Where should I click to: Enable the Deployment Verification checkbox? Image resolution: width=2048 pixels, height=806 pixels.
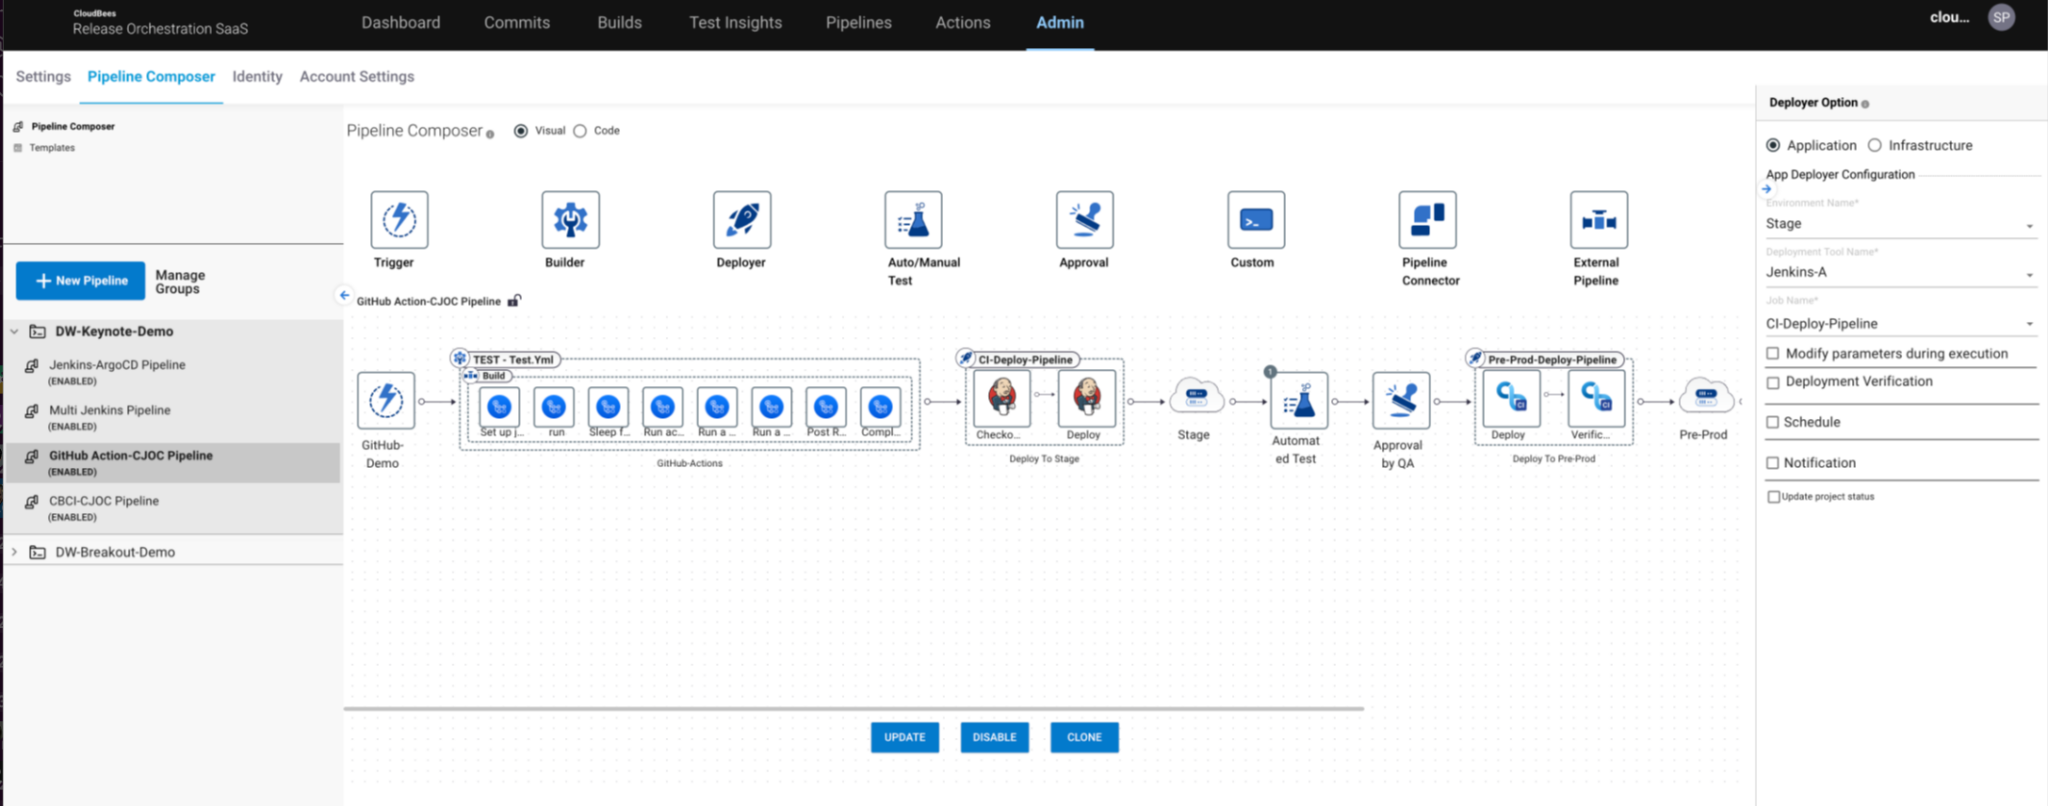coord(1773,382)
